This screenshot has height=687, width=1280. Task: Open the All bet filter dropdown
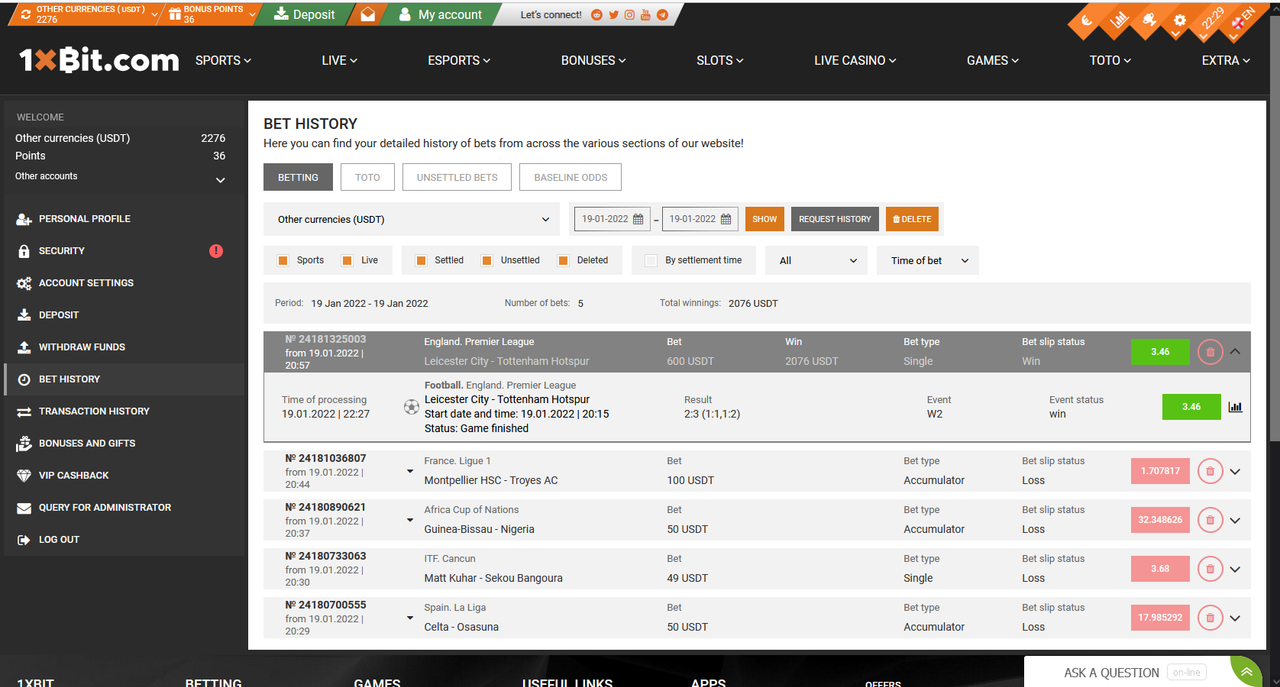click(817, 260)
